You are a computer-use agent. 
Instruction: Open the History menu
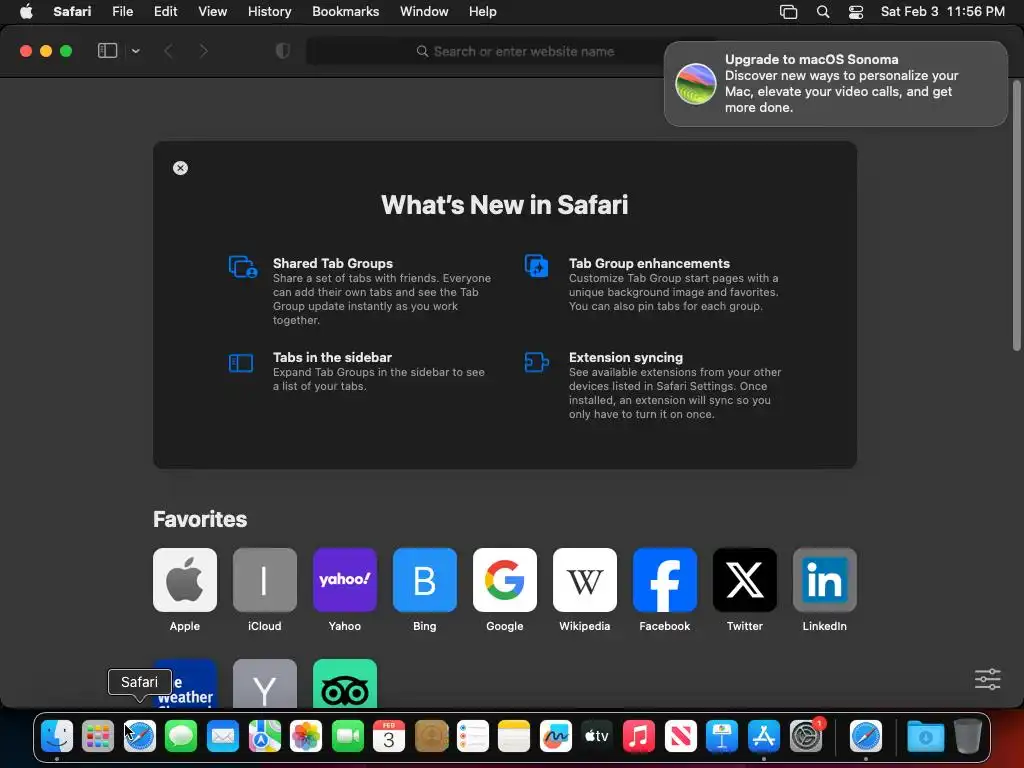[269, 11]
